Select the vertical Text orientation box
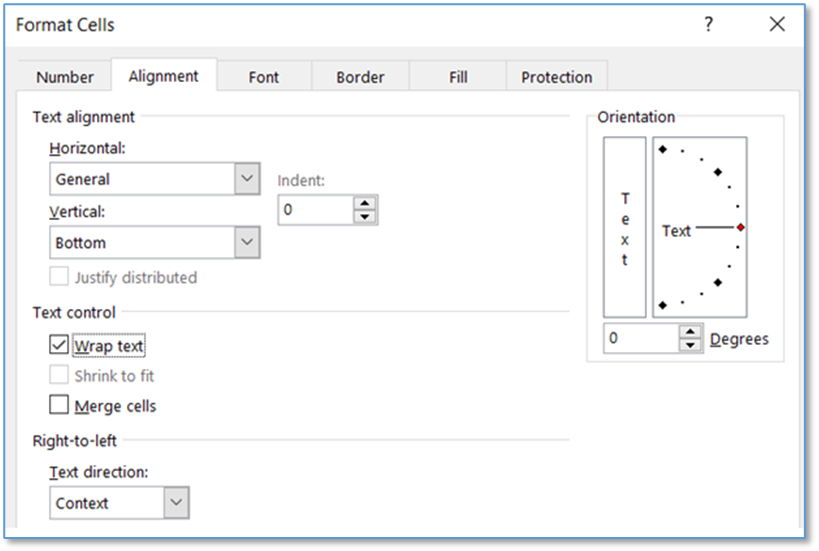This screenshot has width=819, height=551. click(625, 228)
